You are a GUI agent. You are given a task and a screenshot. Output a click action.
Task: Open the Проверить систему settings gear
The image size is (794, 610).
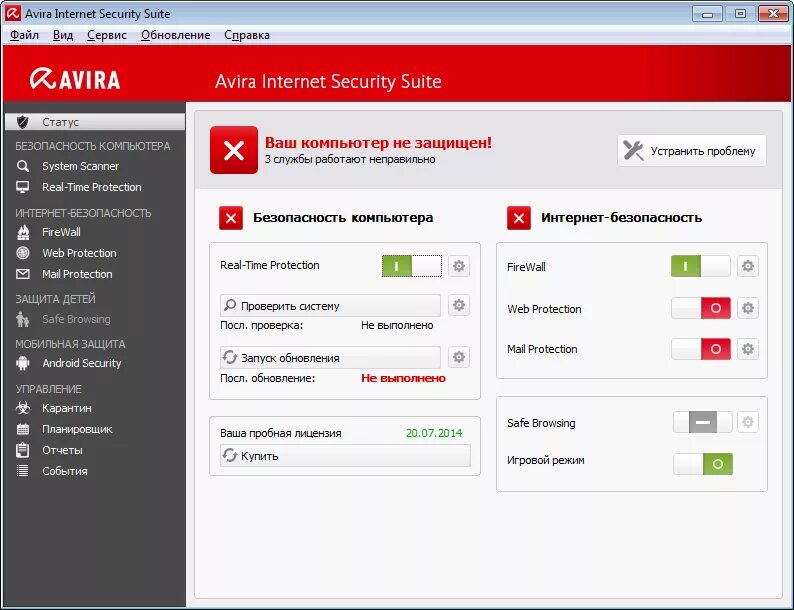tap(459, 305)
